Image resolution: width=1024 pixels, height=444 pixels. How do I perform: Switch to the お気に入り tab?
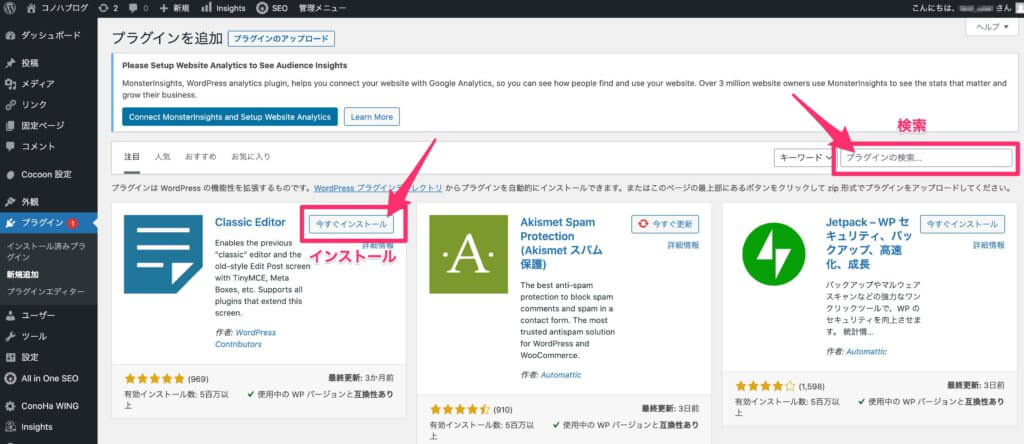coord(251,157)
